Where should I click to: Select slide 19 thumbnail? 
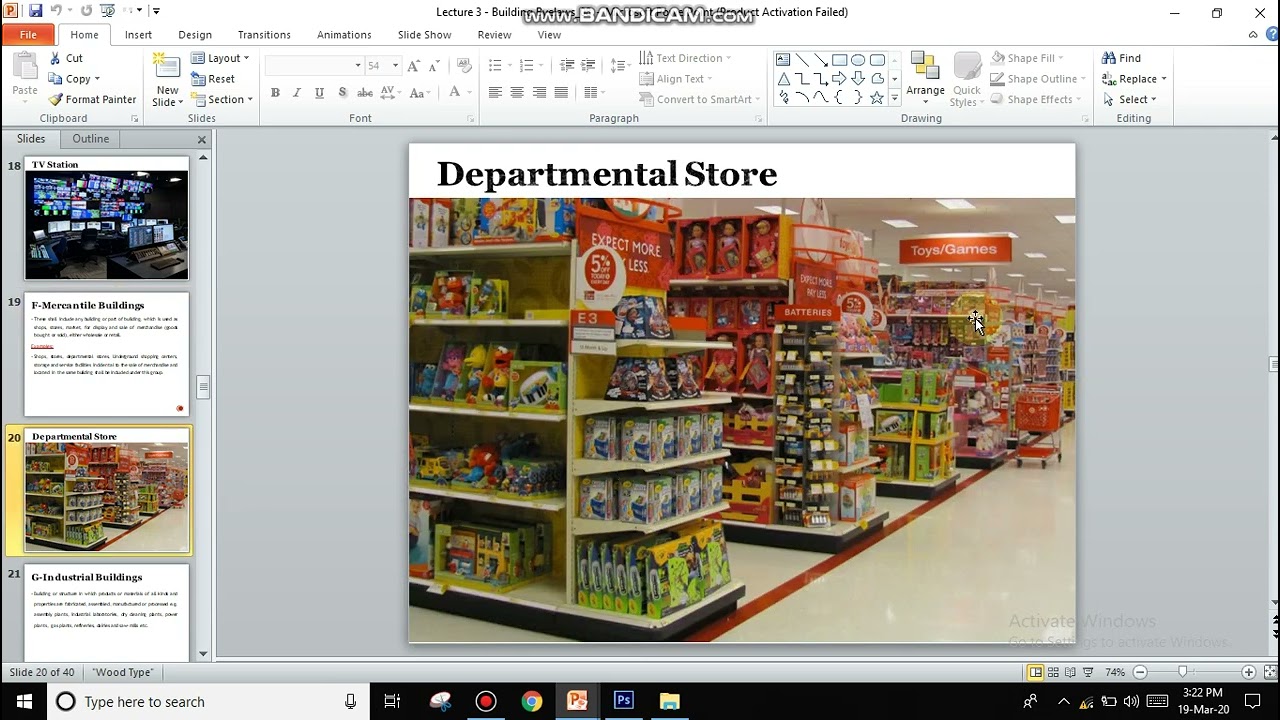pos(106,353)
